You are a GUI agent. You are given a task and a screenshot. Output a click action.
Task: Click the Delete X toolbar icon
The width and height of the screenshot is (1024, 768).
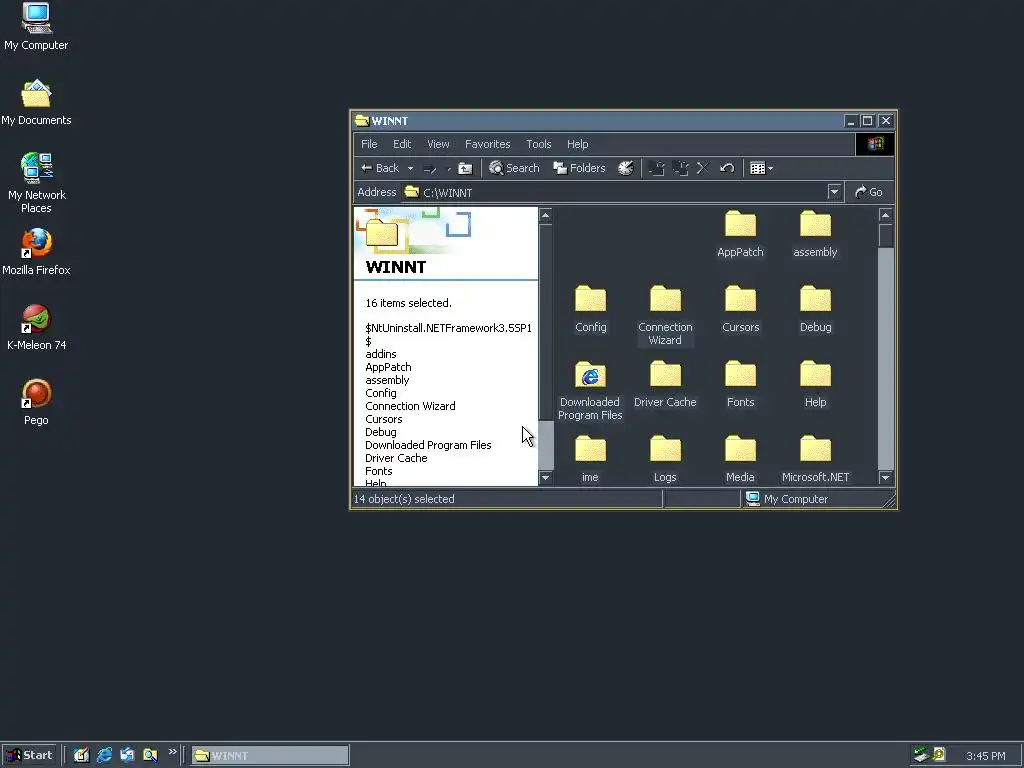(x=703, y=168)
